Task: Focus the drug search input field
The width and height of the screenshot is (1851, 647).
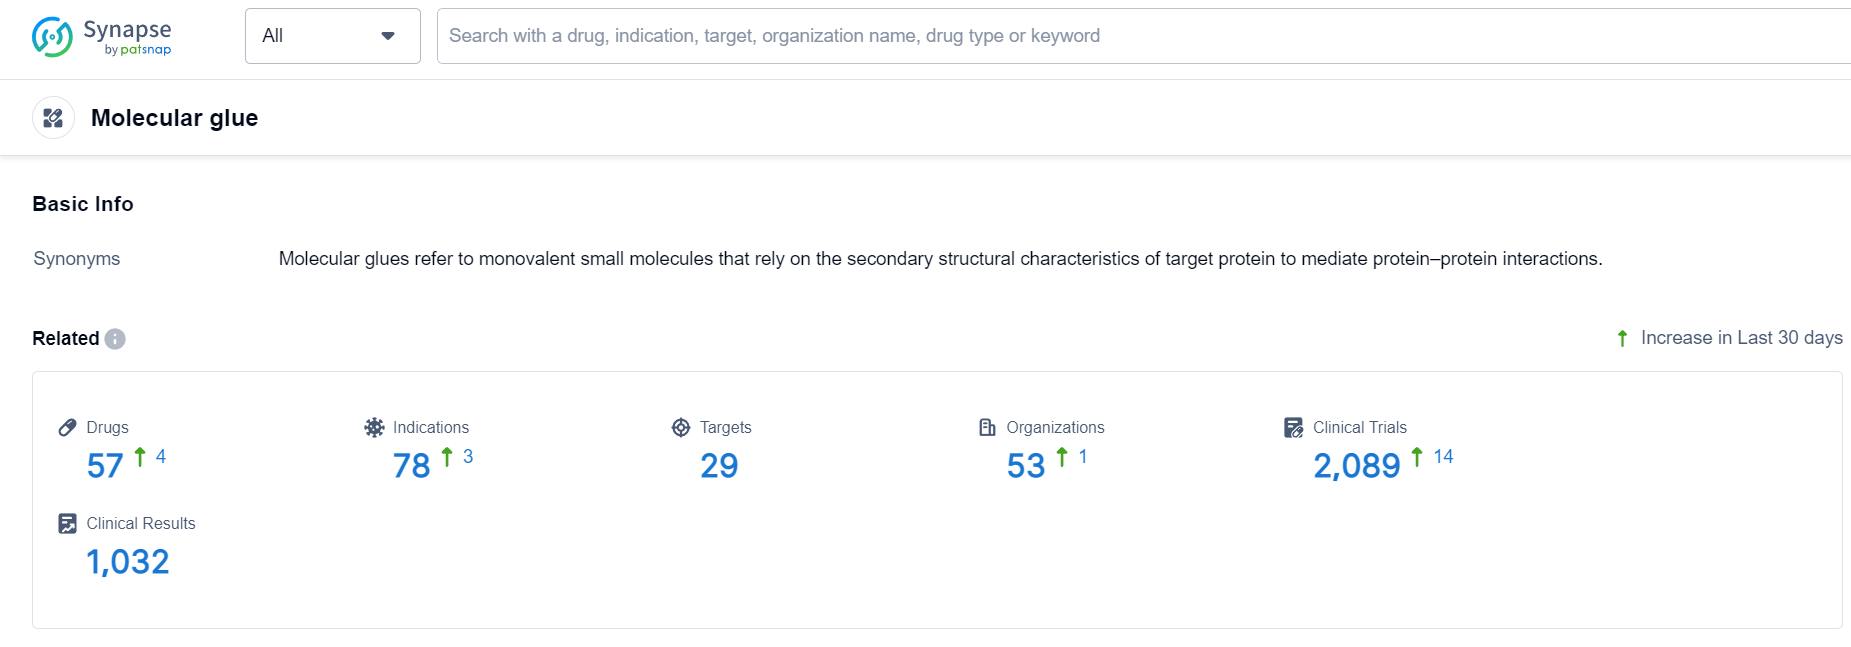Action: tap(1100, 36)
